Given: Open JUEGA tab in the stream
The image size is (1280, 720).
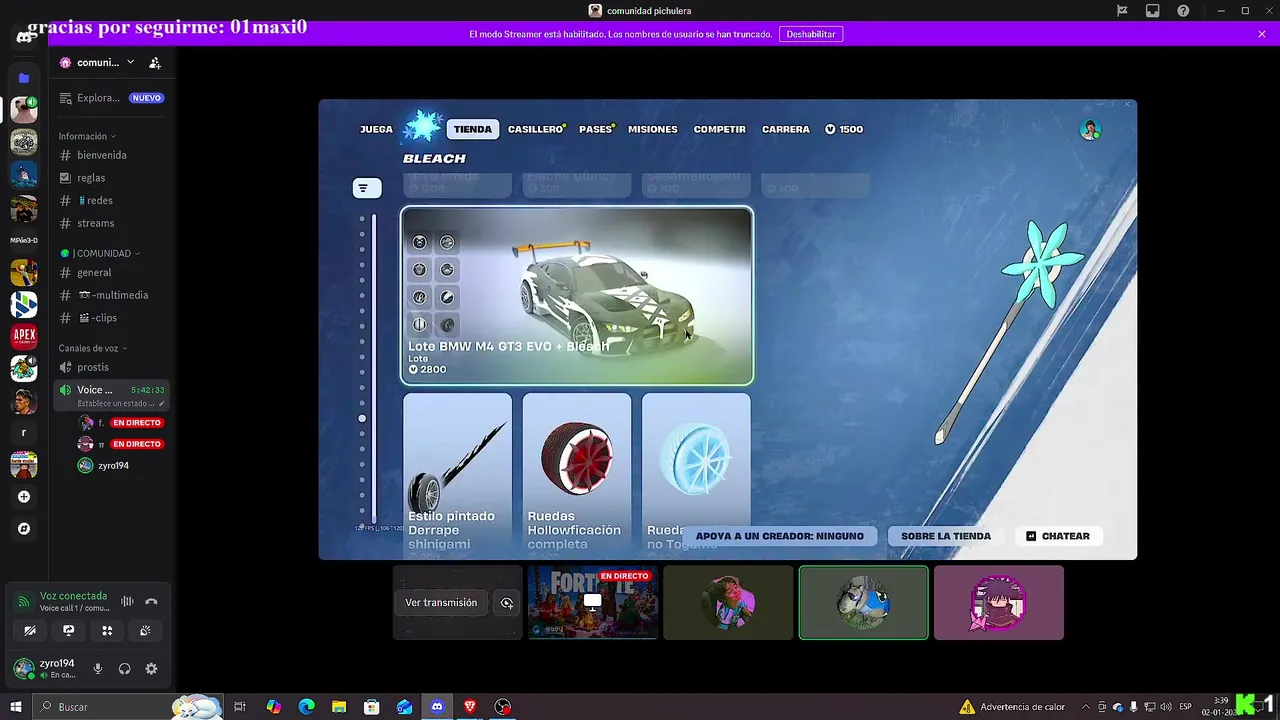Looking at the screenshot, I should [x=376, y=129].
